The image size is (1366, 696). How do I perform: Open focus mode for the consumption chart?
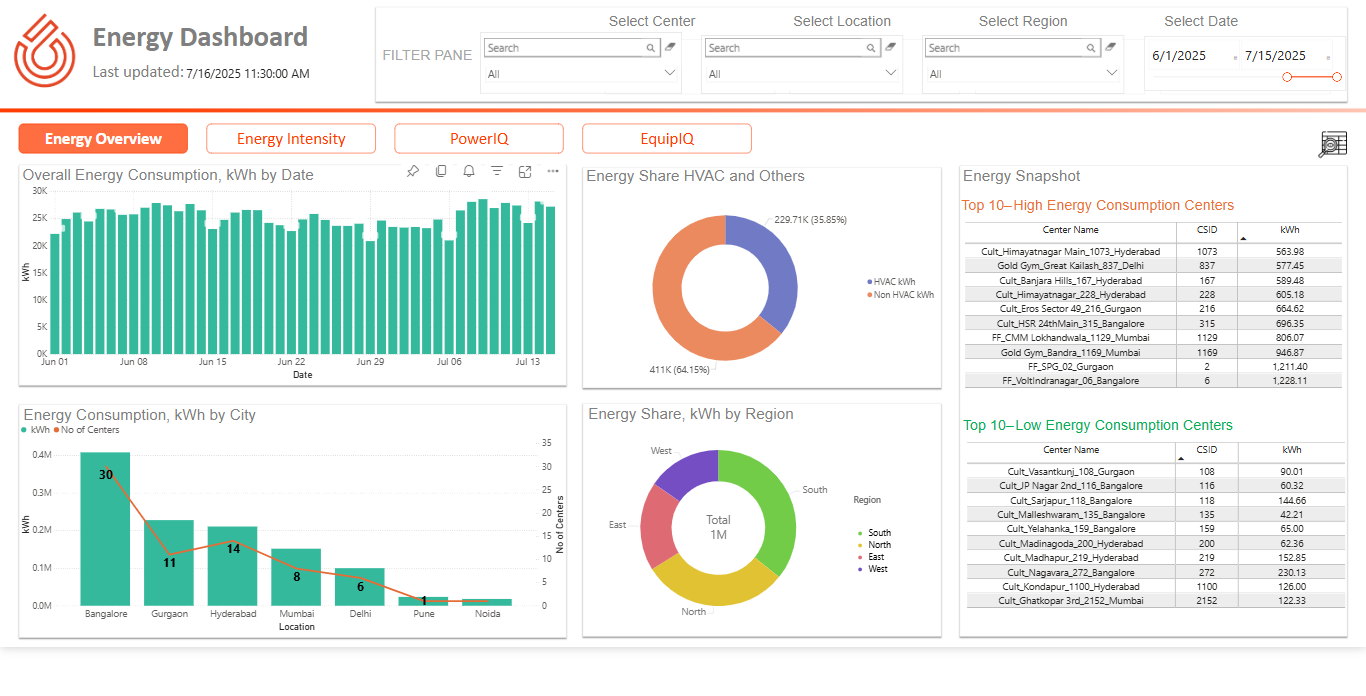(x=525, y=172)
